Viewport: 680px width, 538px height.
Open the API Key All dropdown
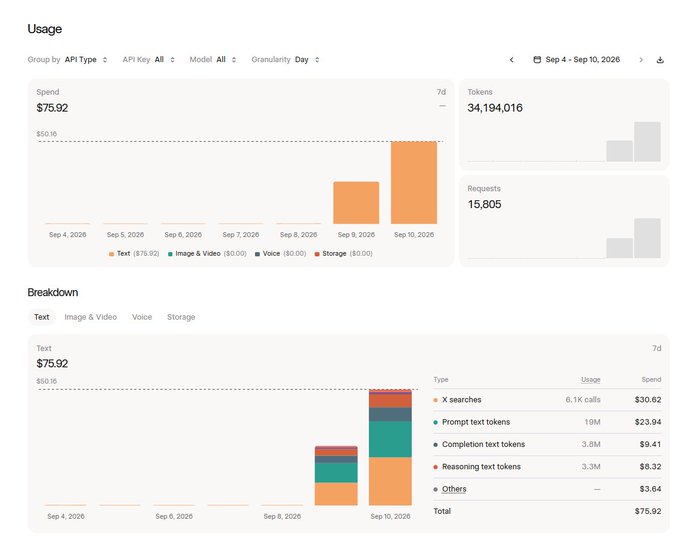click(x=149, y=60)
